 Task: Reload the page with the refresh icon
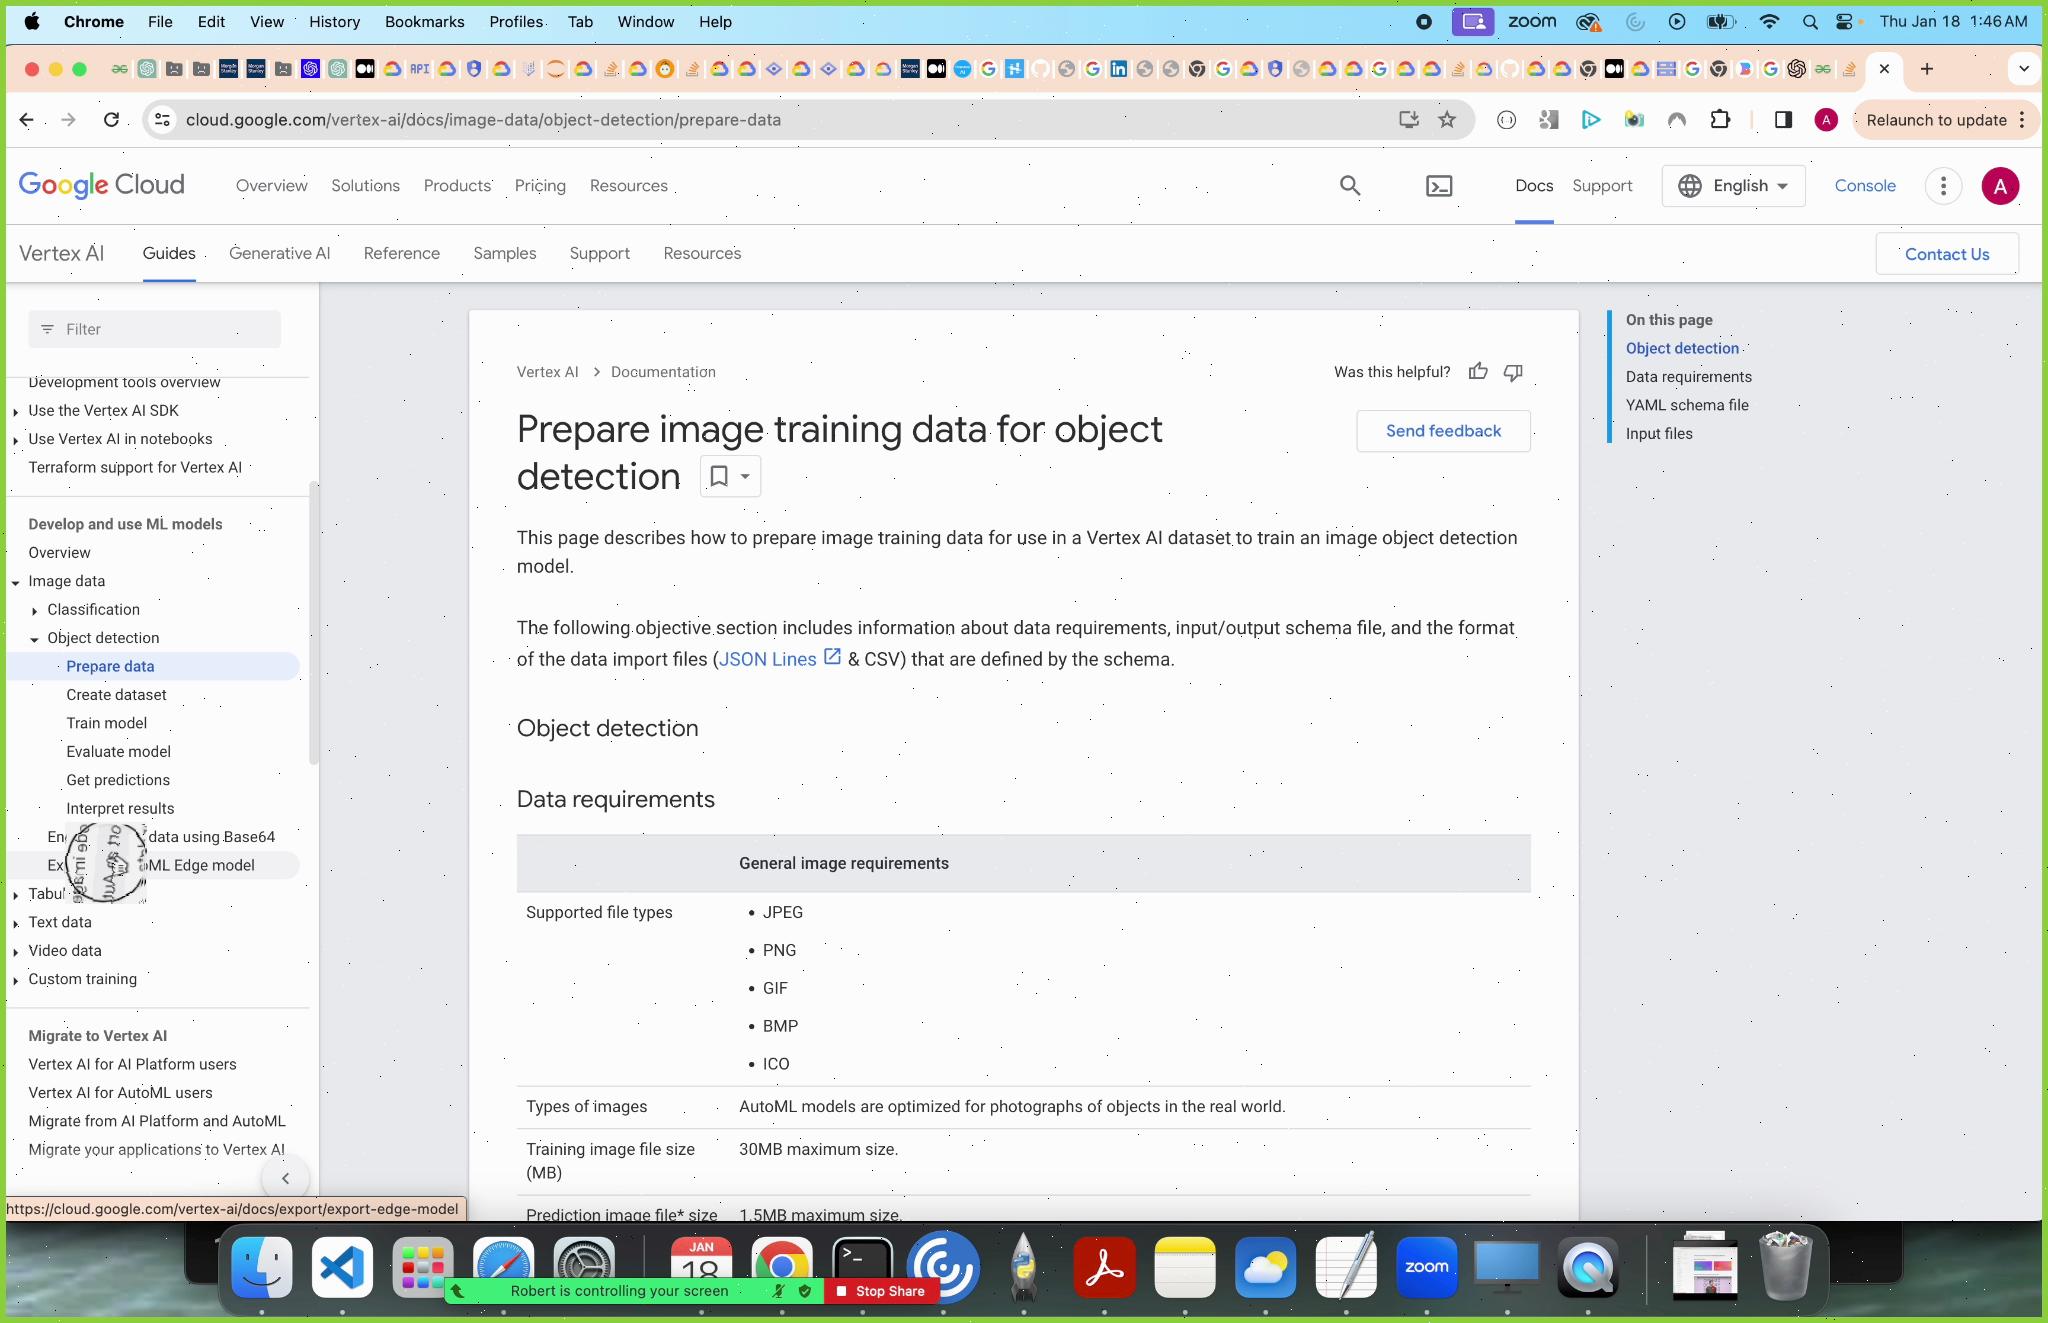(111, 120)
